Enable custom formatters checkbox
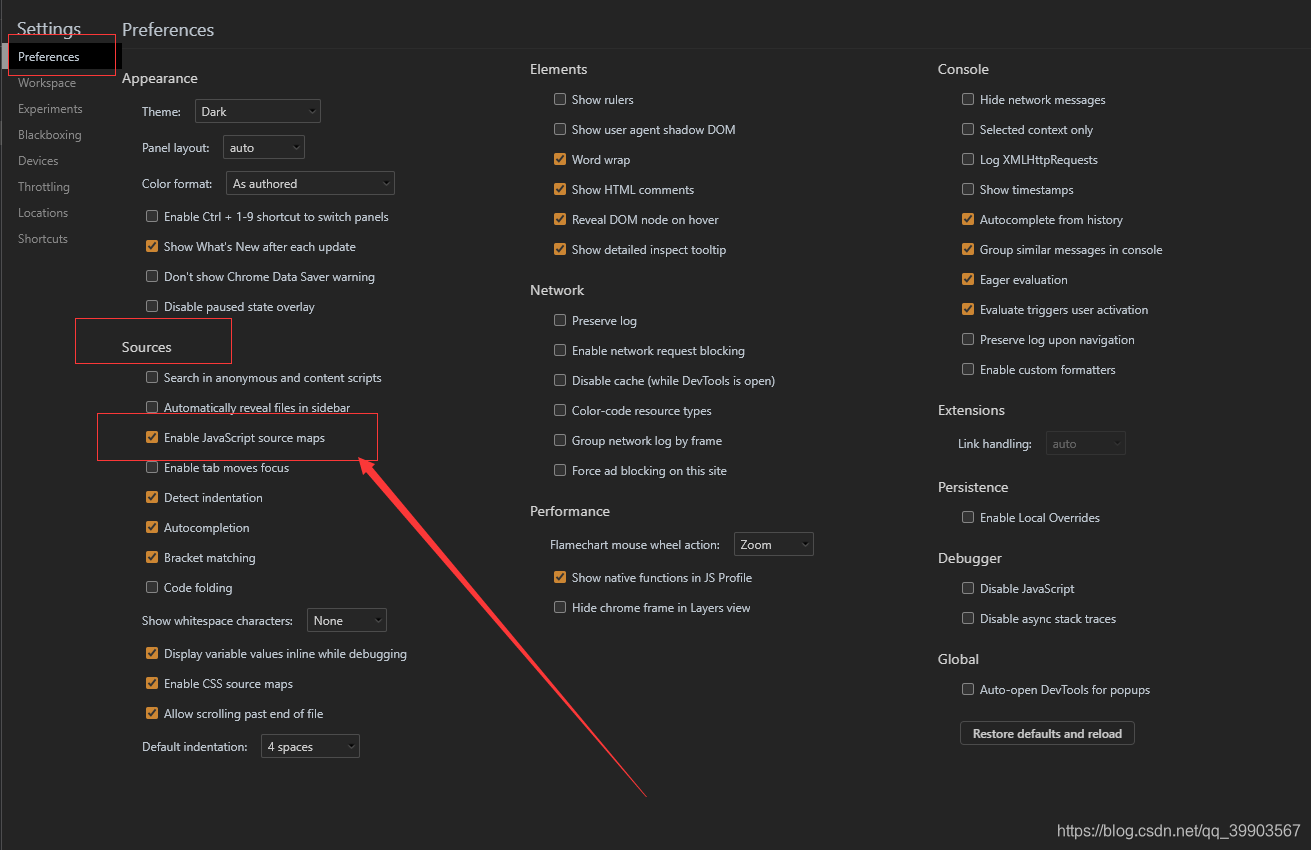The height and width of the screenshot is (850, 1311). coord(968,369)
